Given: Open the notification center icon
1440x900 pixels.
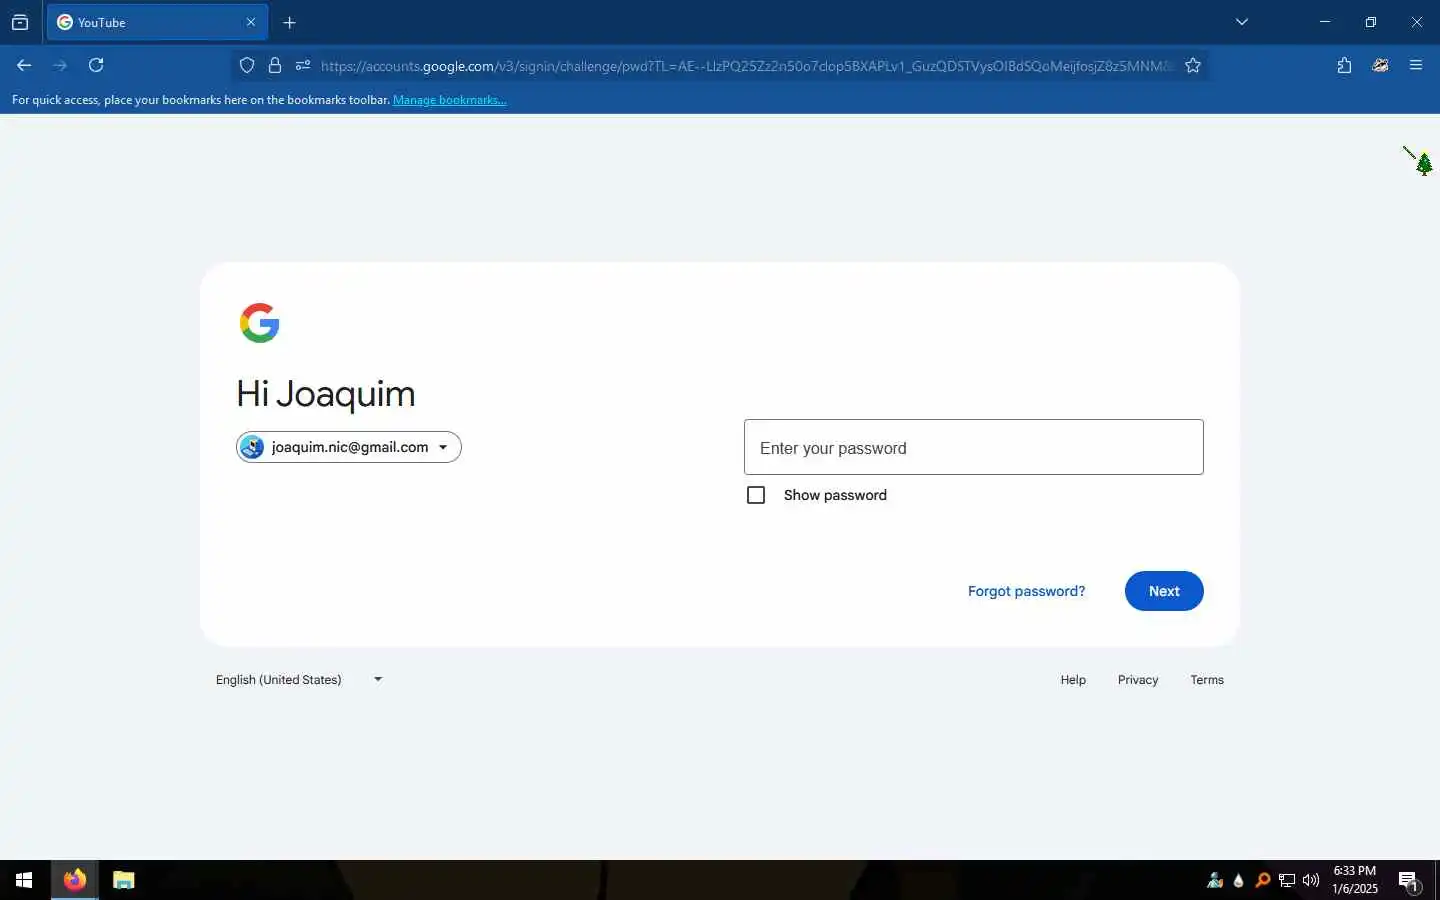Looking at the screenshot, I should tap(1409, 881).
